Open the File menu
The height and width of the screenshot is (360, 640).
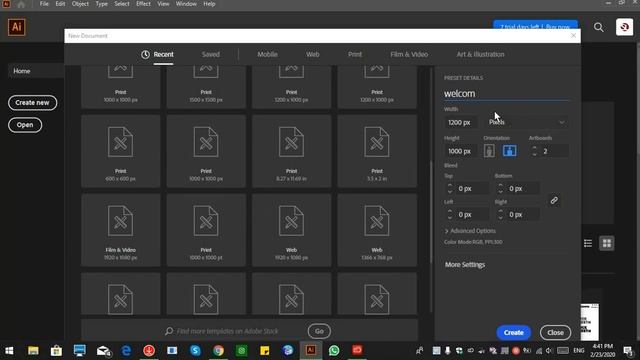click(44, 4)
